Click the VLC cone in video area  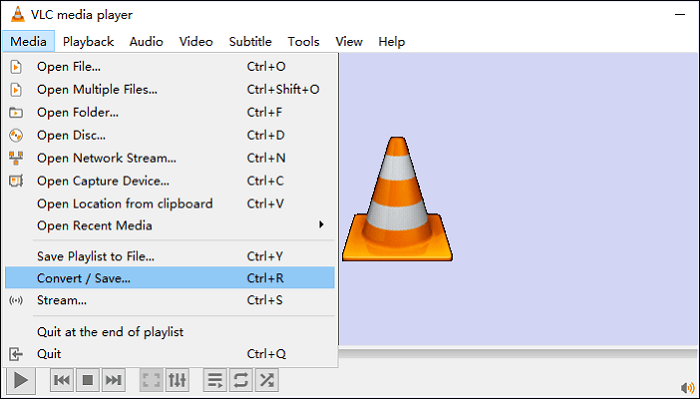397,199
